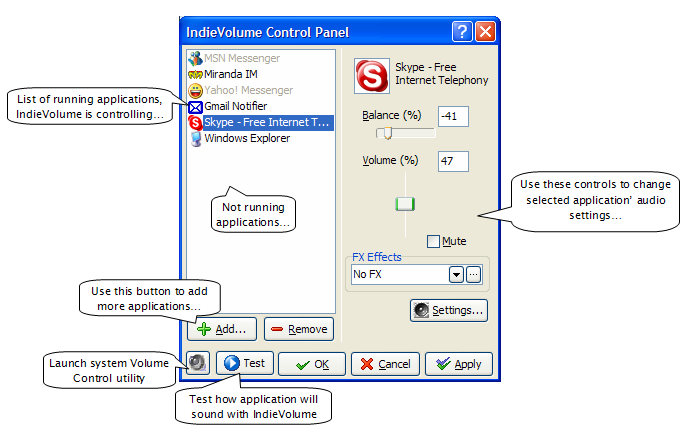
Task: Launch system Volume Control with speaker icon
Action: coord(198,363)
